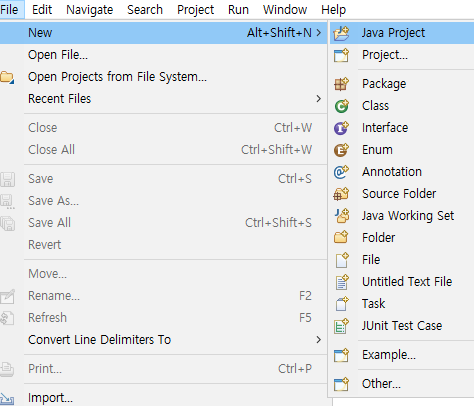Screen dimensions: 474x406
Task: Click the brown Enum icon
Action: (x=341, y=150)
